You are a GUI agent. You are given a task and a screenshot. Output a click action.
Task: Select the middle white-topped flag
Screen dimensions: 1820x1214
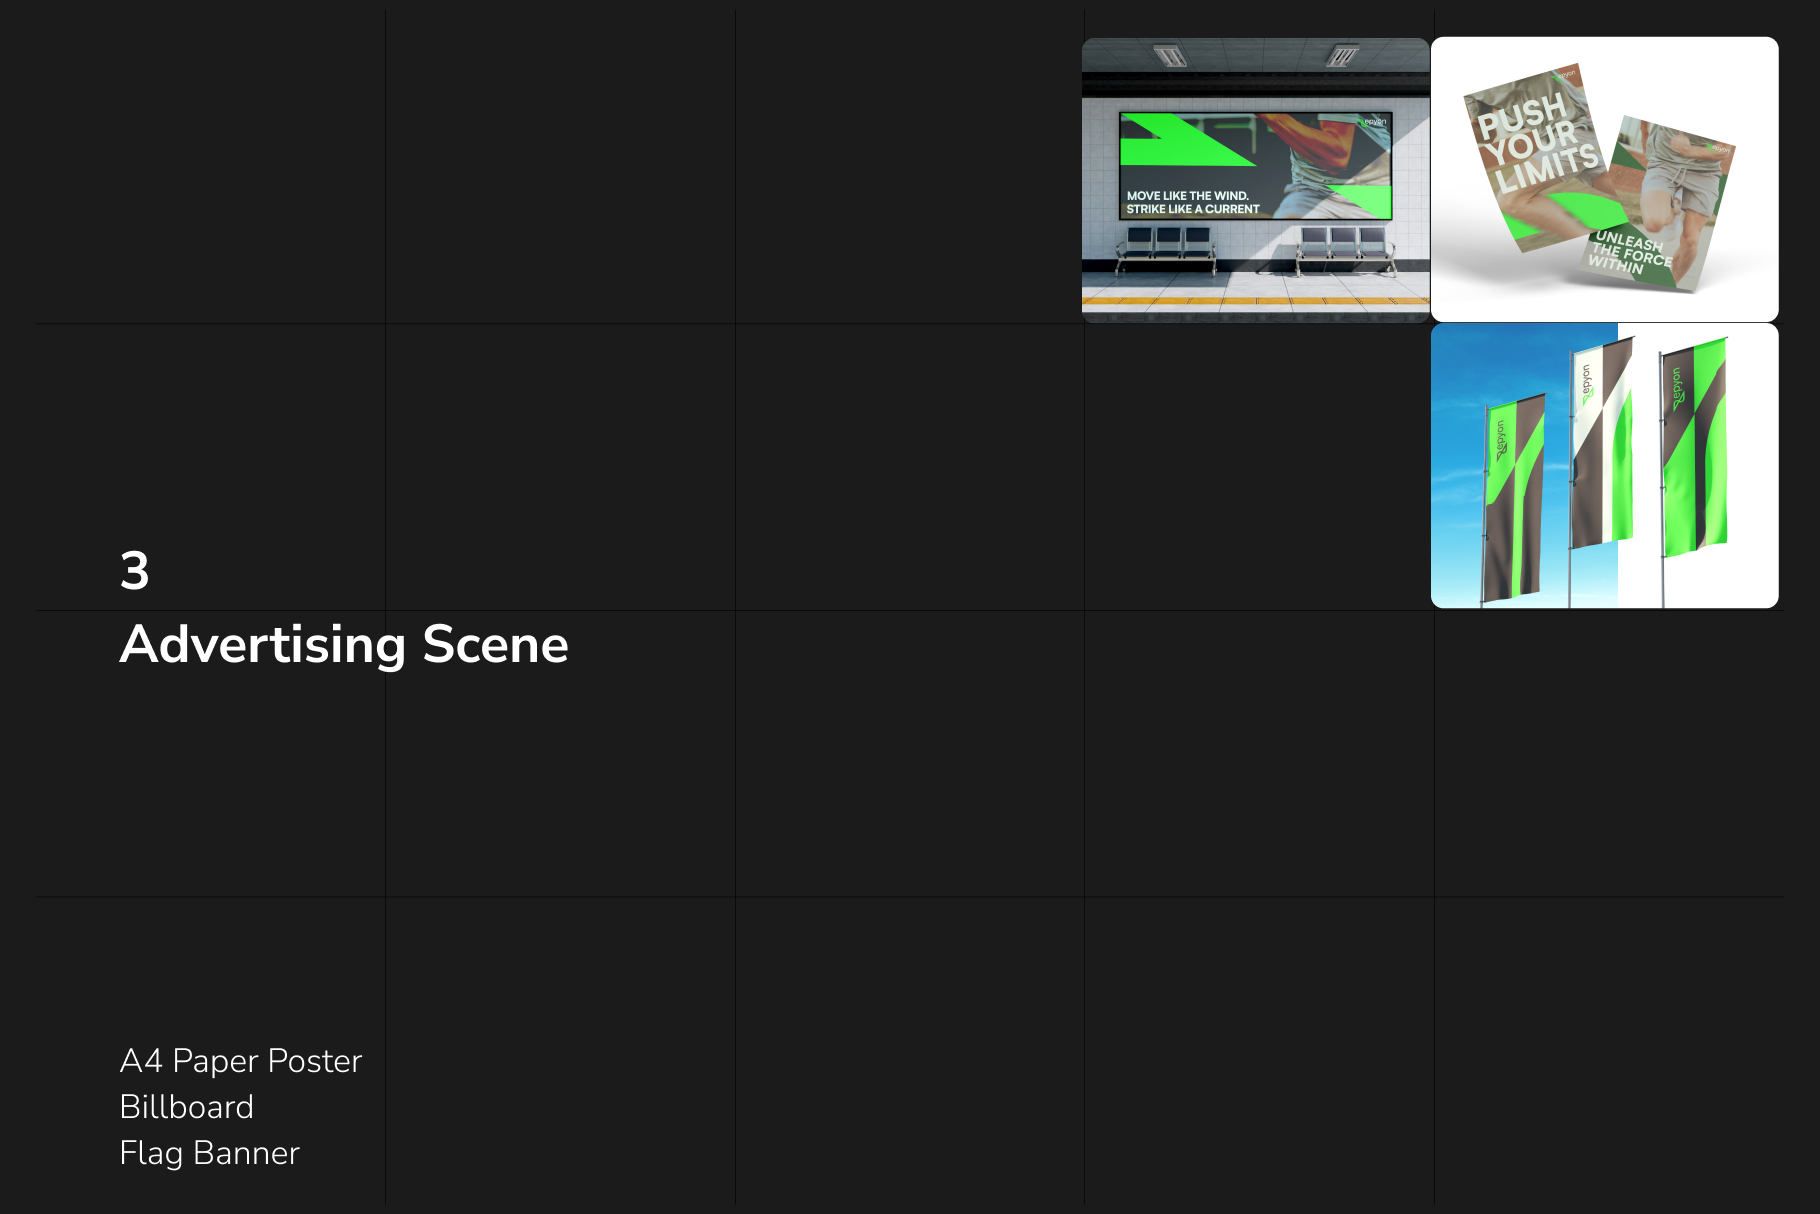click(1601, 445)
